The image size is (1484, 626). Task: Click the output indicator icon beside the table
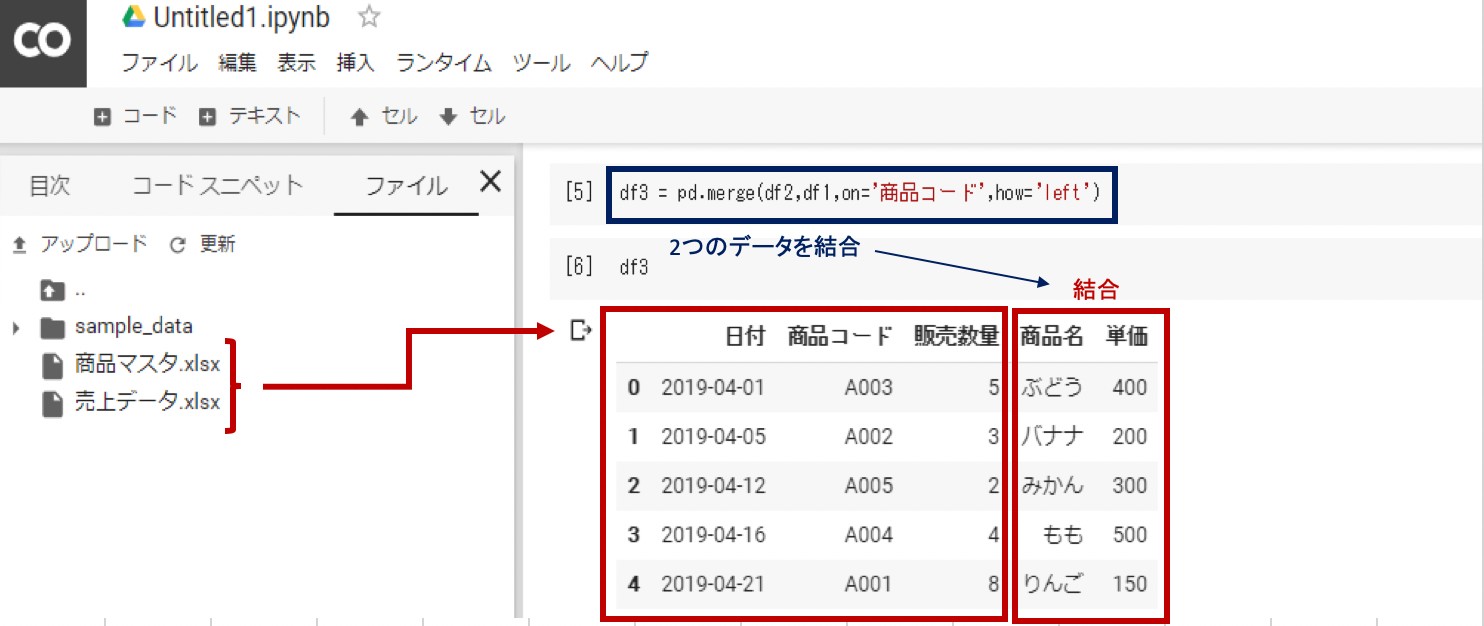point(578,328)
